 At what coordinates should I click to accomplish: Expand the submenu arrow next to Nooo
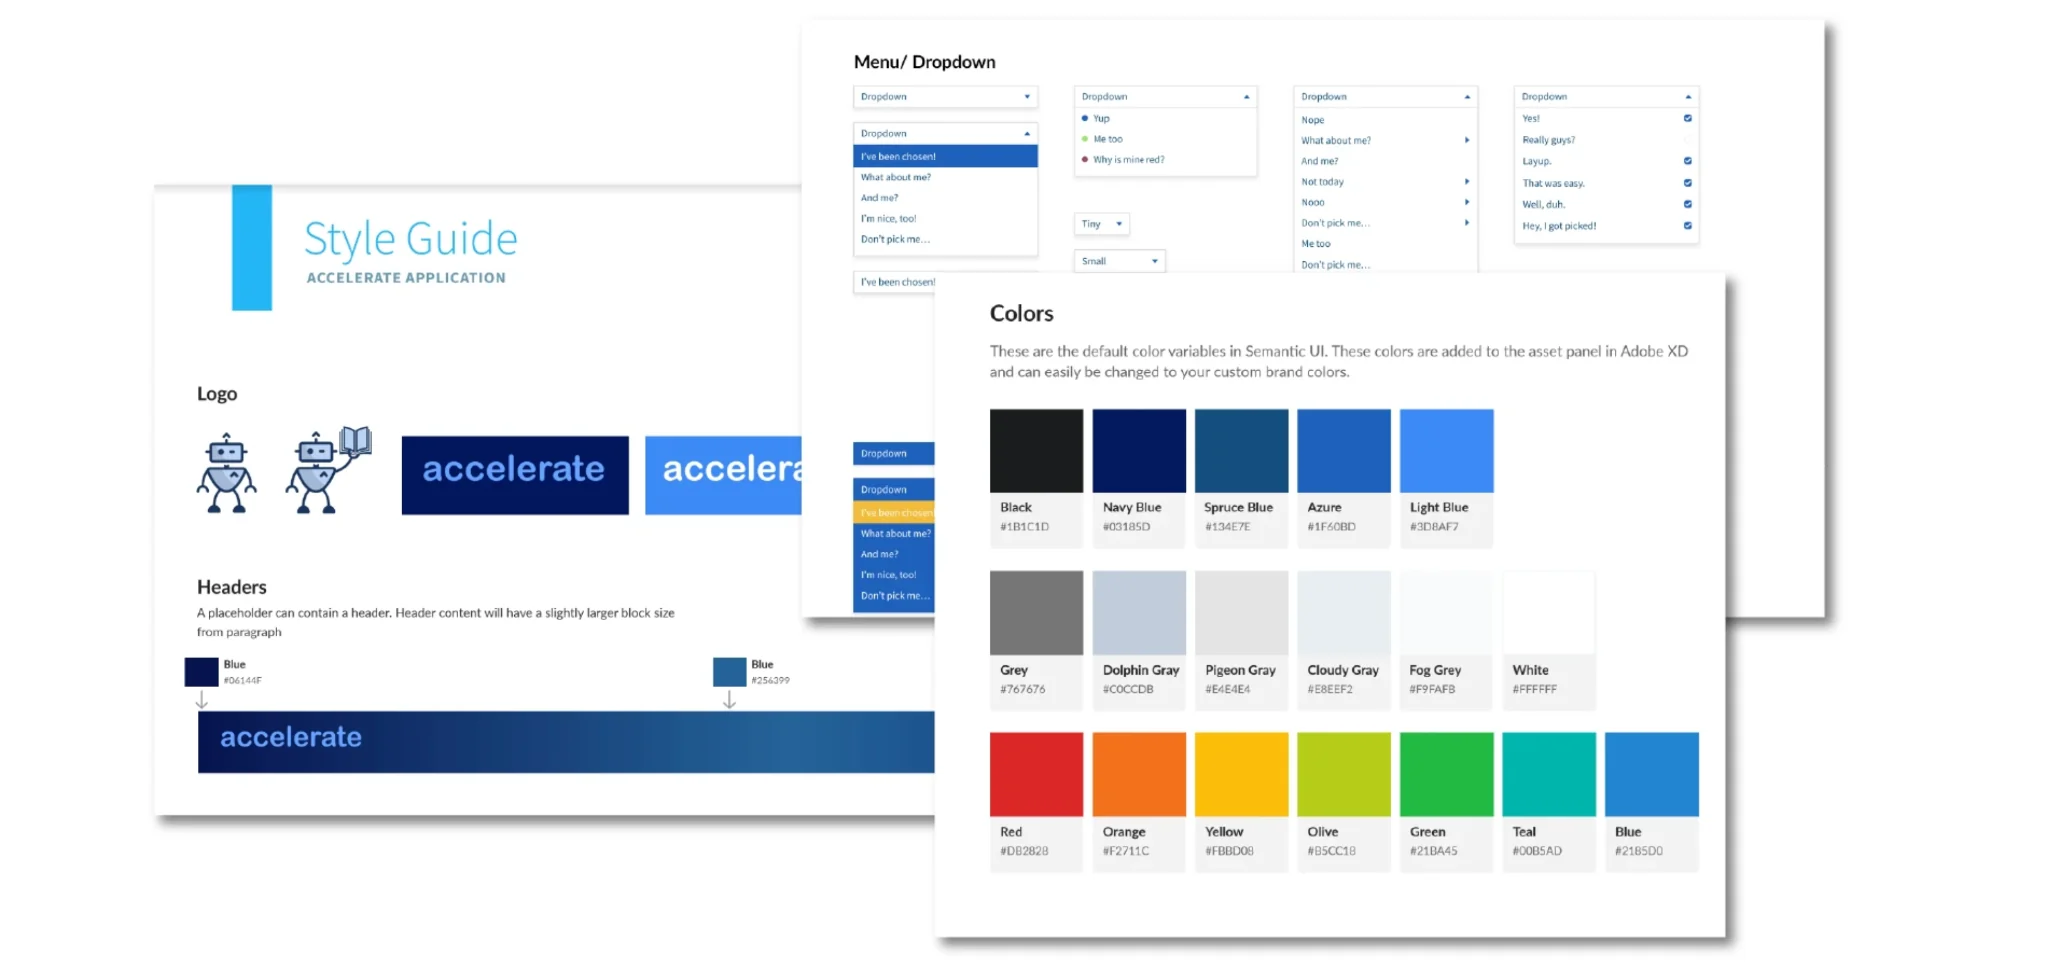point(1467,202)
